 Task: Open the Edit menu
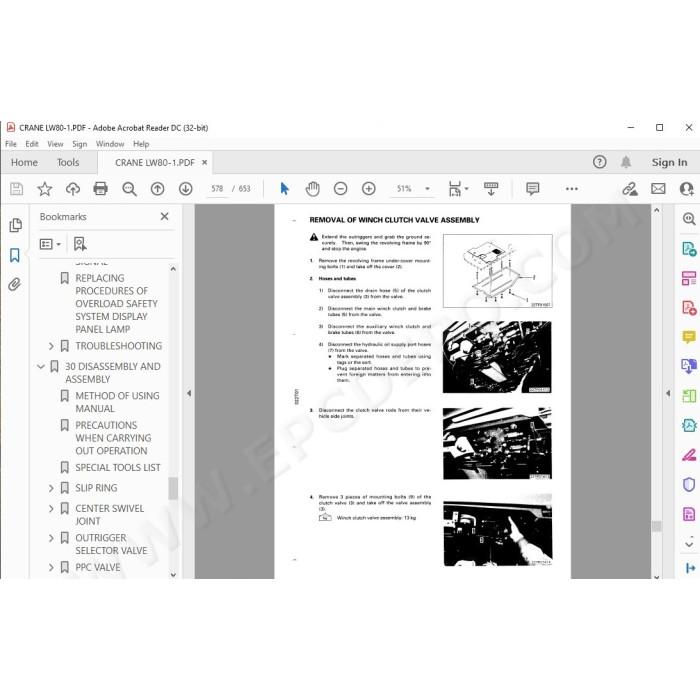[x=32, y=144]
